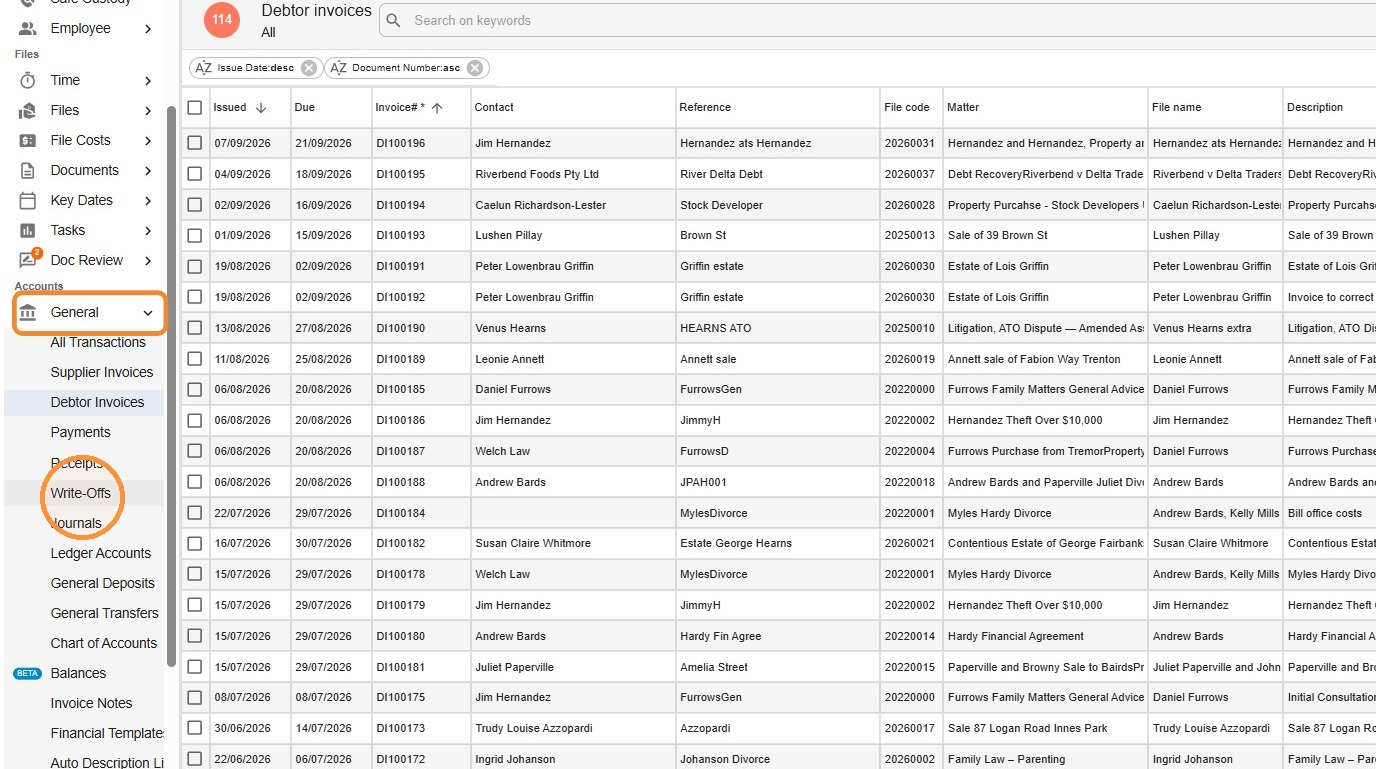This screenshot has width=1376, height=769.
Task: Click the orange 114 count badge
Action: coord(222,19)
